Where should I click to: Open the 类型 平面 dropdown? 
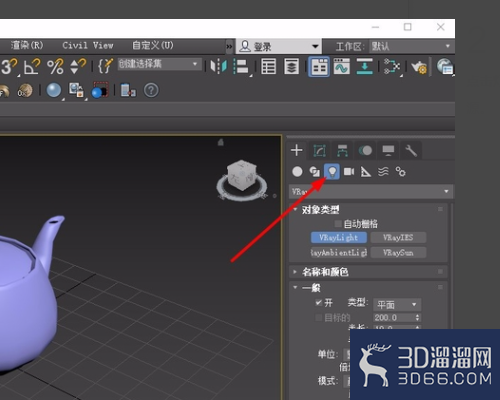(x=397, y=304)
